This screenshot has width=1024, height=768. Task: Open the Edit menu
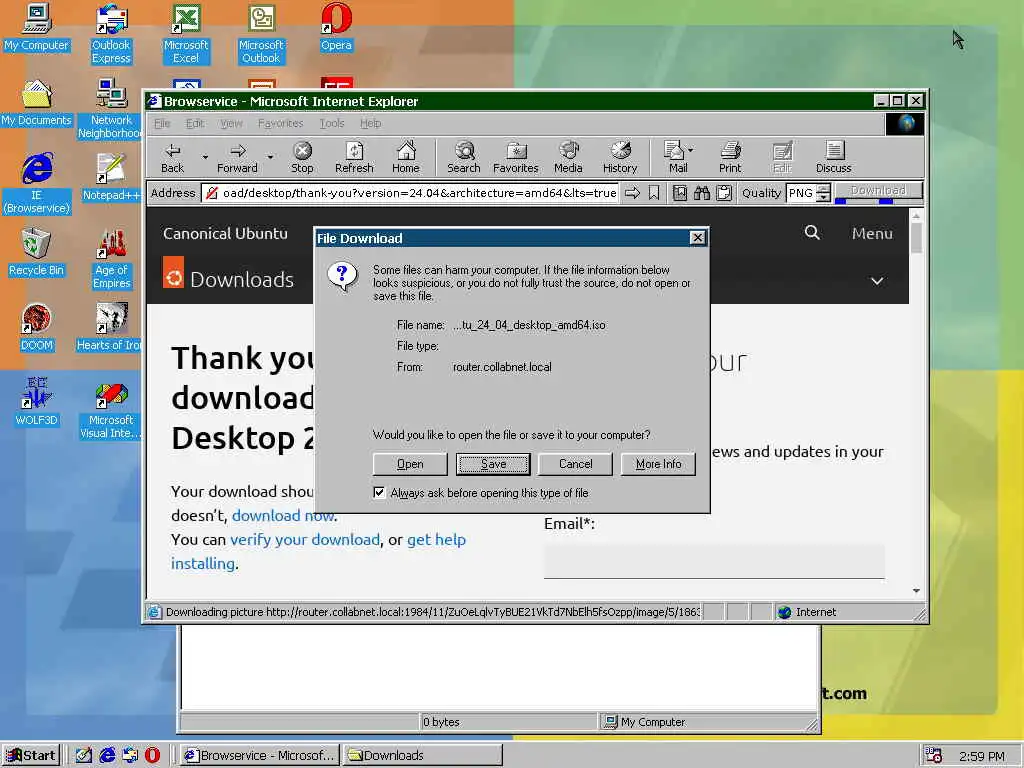195,123
